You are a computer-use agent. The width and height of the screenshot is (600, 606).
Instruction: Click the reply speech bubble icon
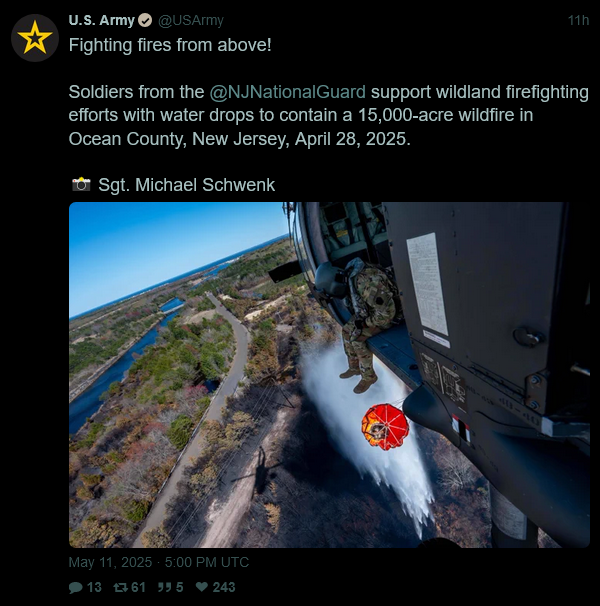click(75, 587)
